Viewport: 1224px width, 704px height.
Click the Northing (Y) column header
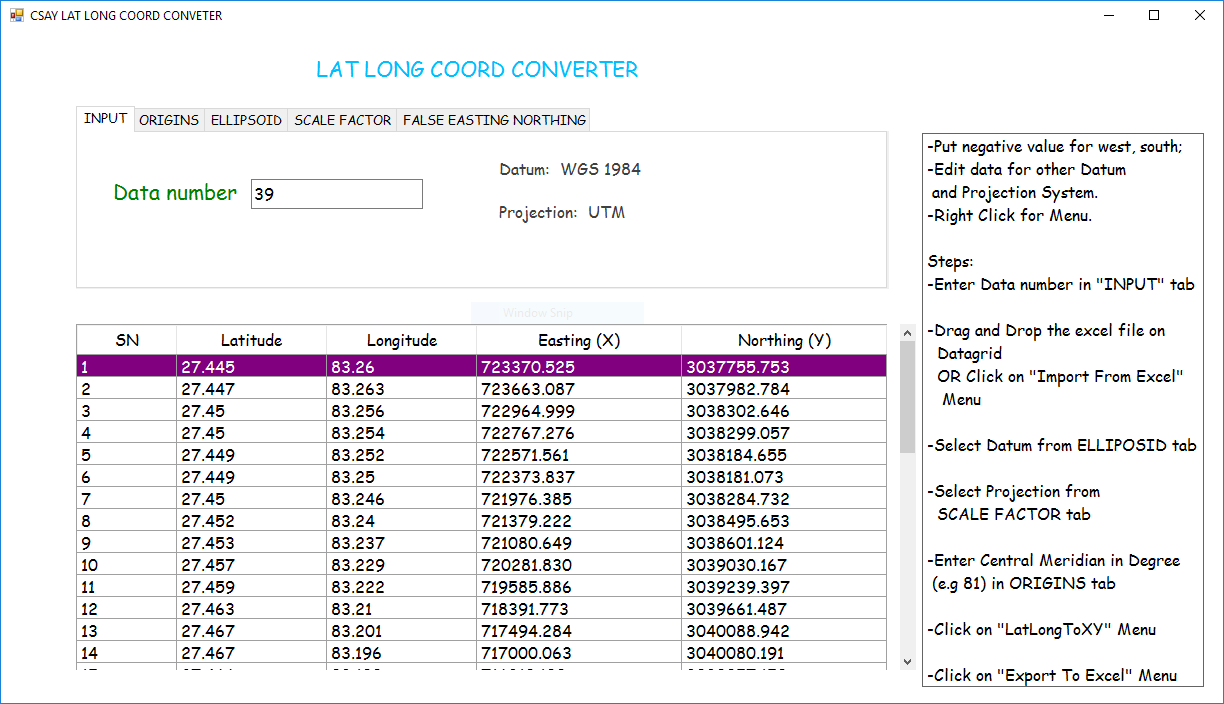click(784, 340)
